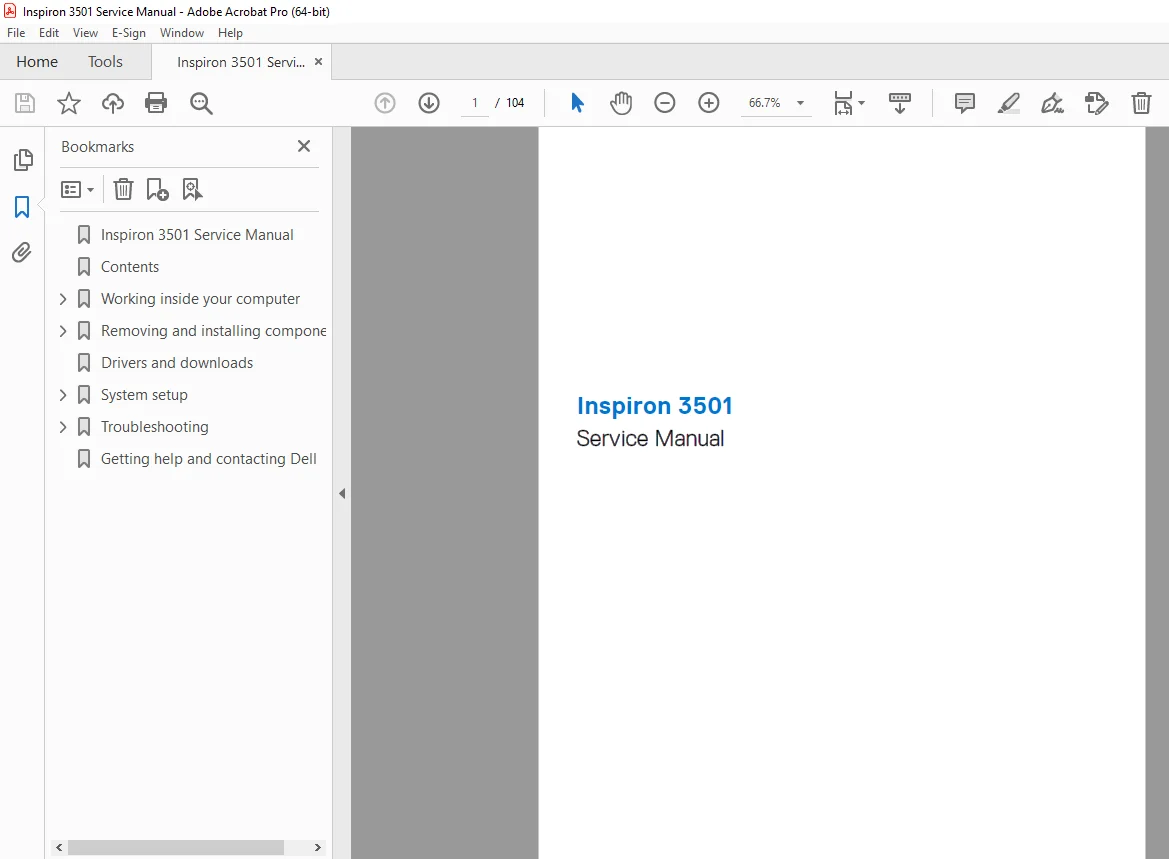Click the Save file icon
The width and height of the screenshot is (1169, 859).
25,103
